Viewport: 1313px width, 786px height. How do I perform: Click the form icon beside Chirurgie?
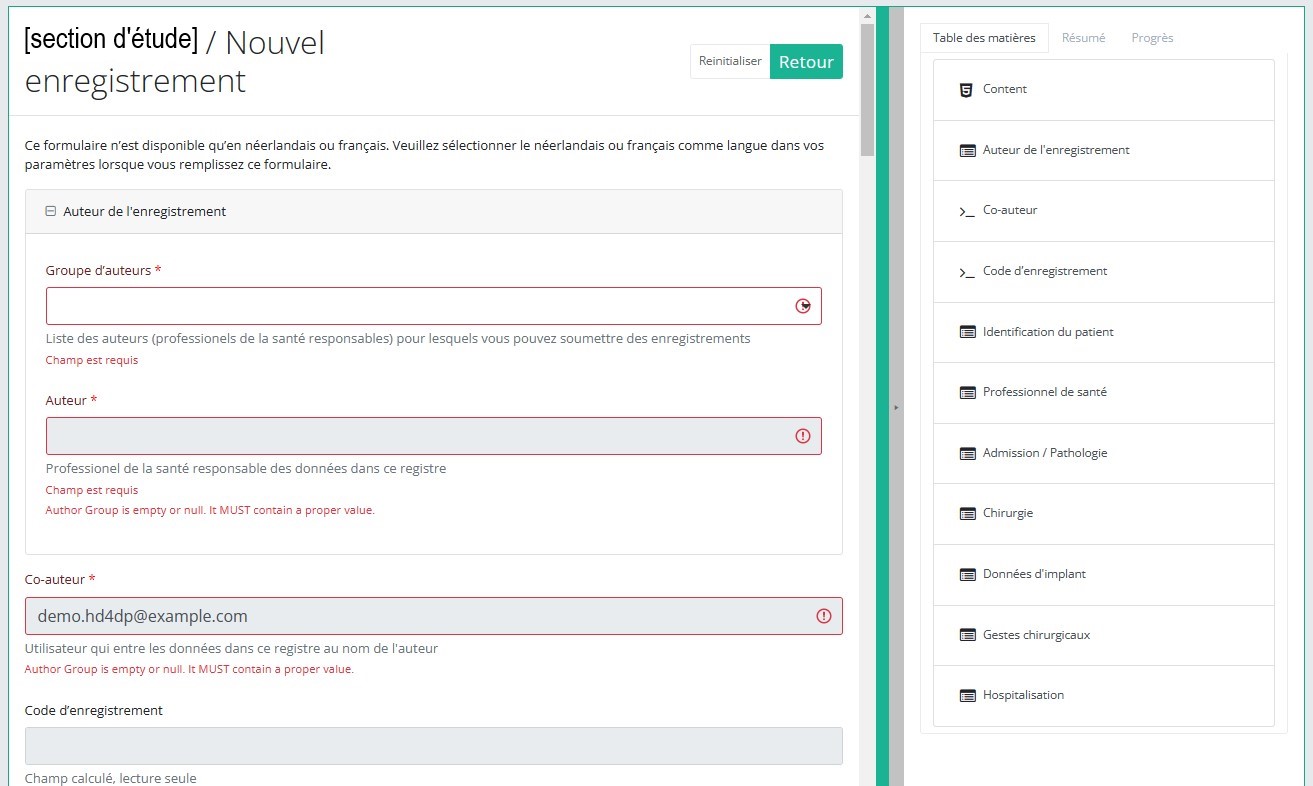pyautogui.click(x=967, y=514)
